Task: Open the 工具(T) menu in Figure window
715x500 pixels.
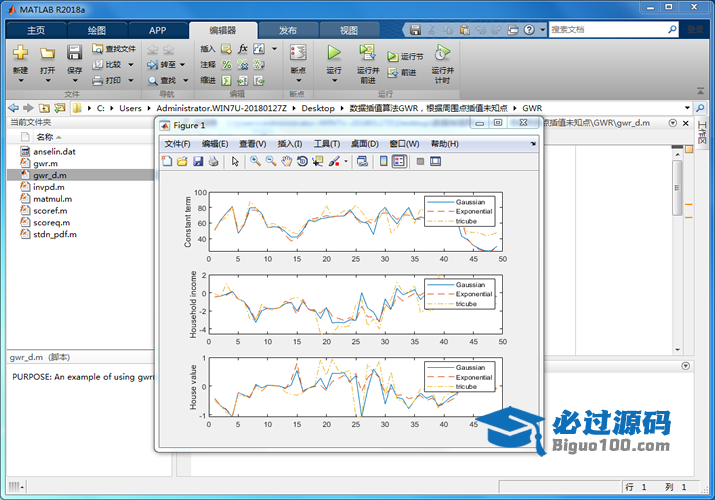Action: (327, 144)
